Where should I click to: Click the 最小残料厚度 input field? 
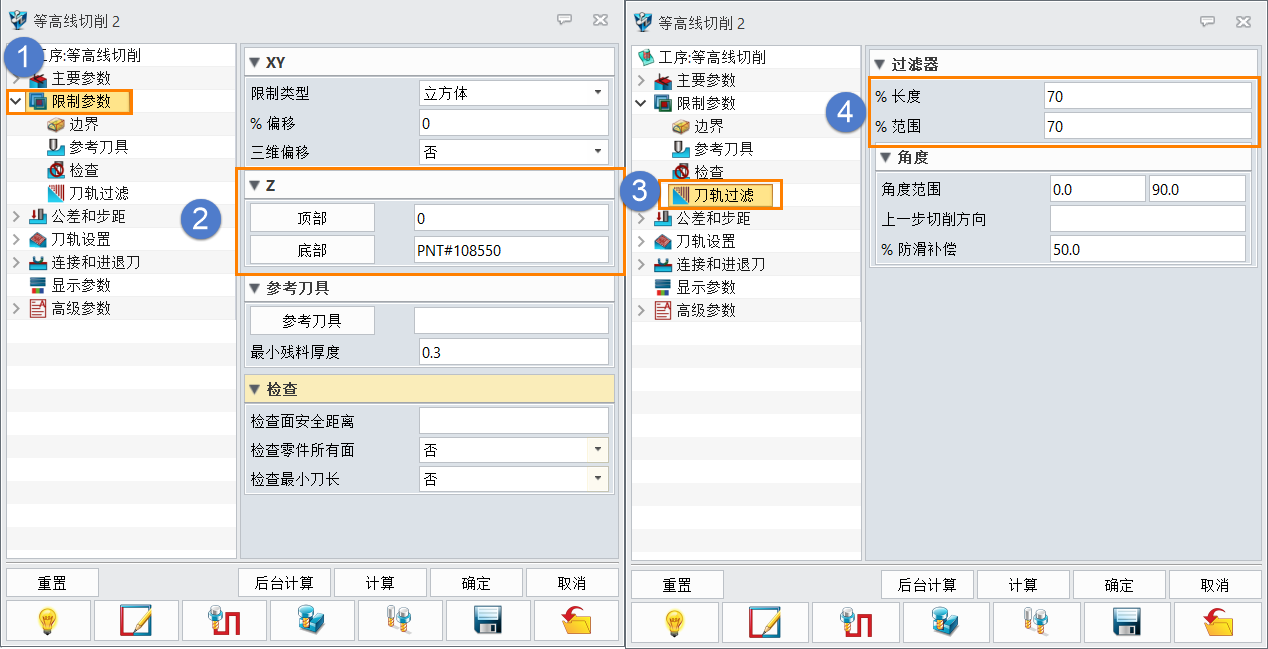[513, 352]
